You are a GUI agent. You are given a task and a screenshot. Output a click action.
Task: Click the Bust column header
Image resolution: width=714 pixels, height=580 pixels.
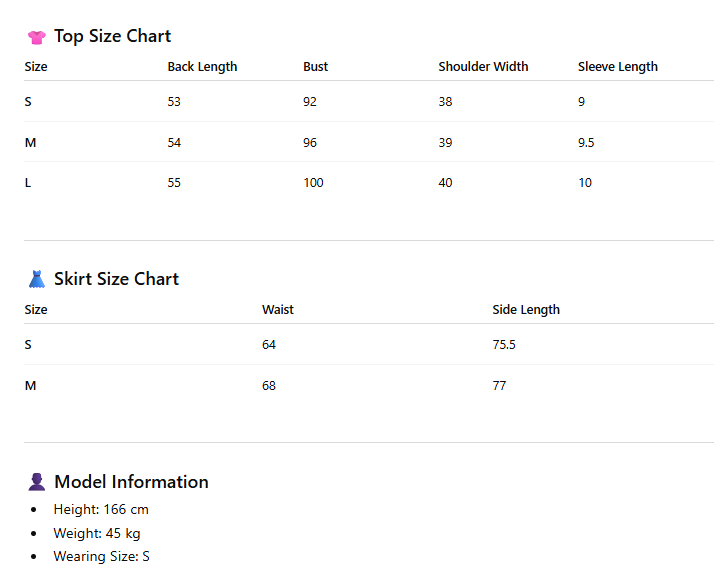click(316, 66)
